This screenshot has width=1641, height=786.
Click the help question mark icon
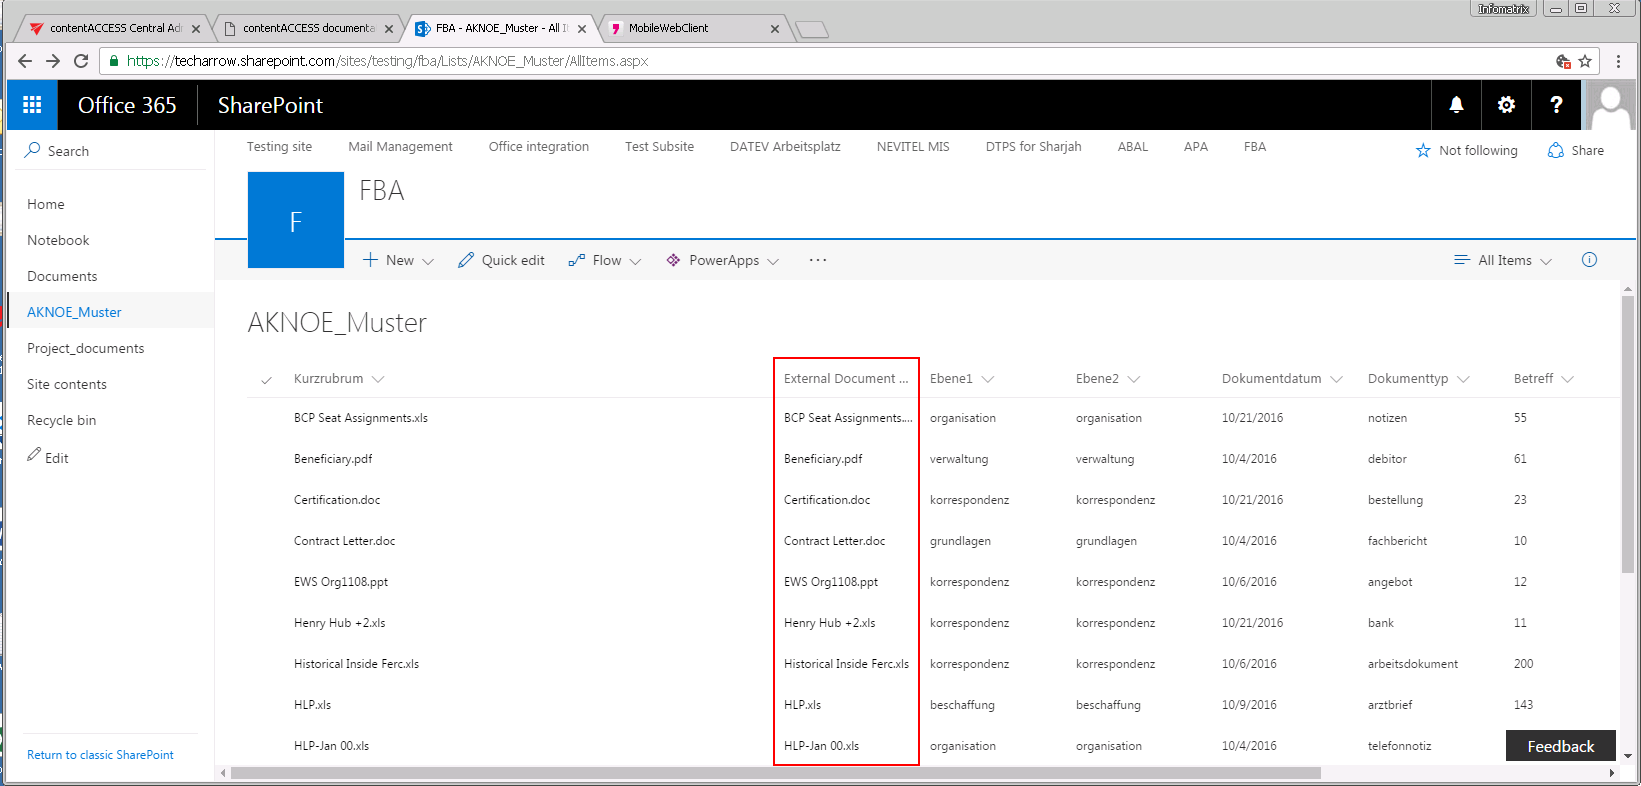coord(1556,105)
